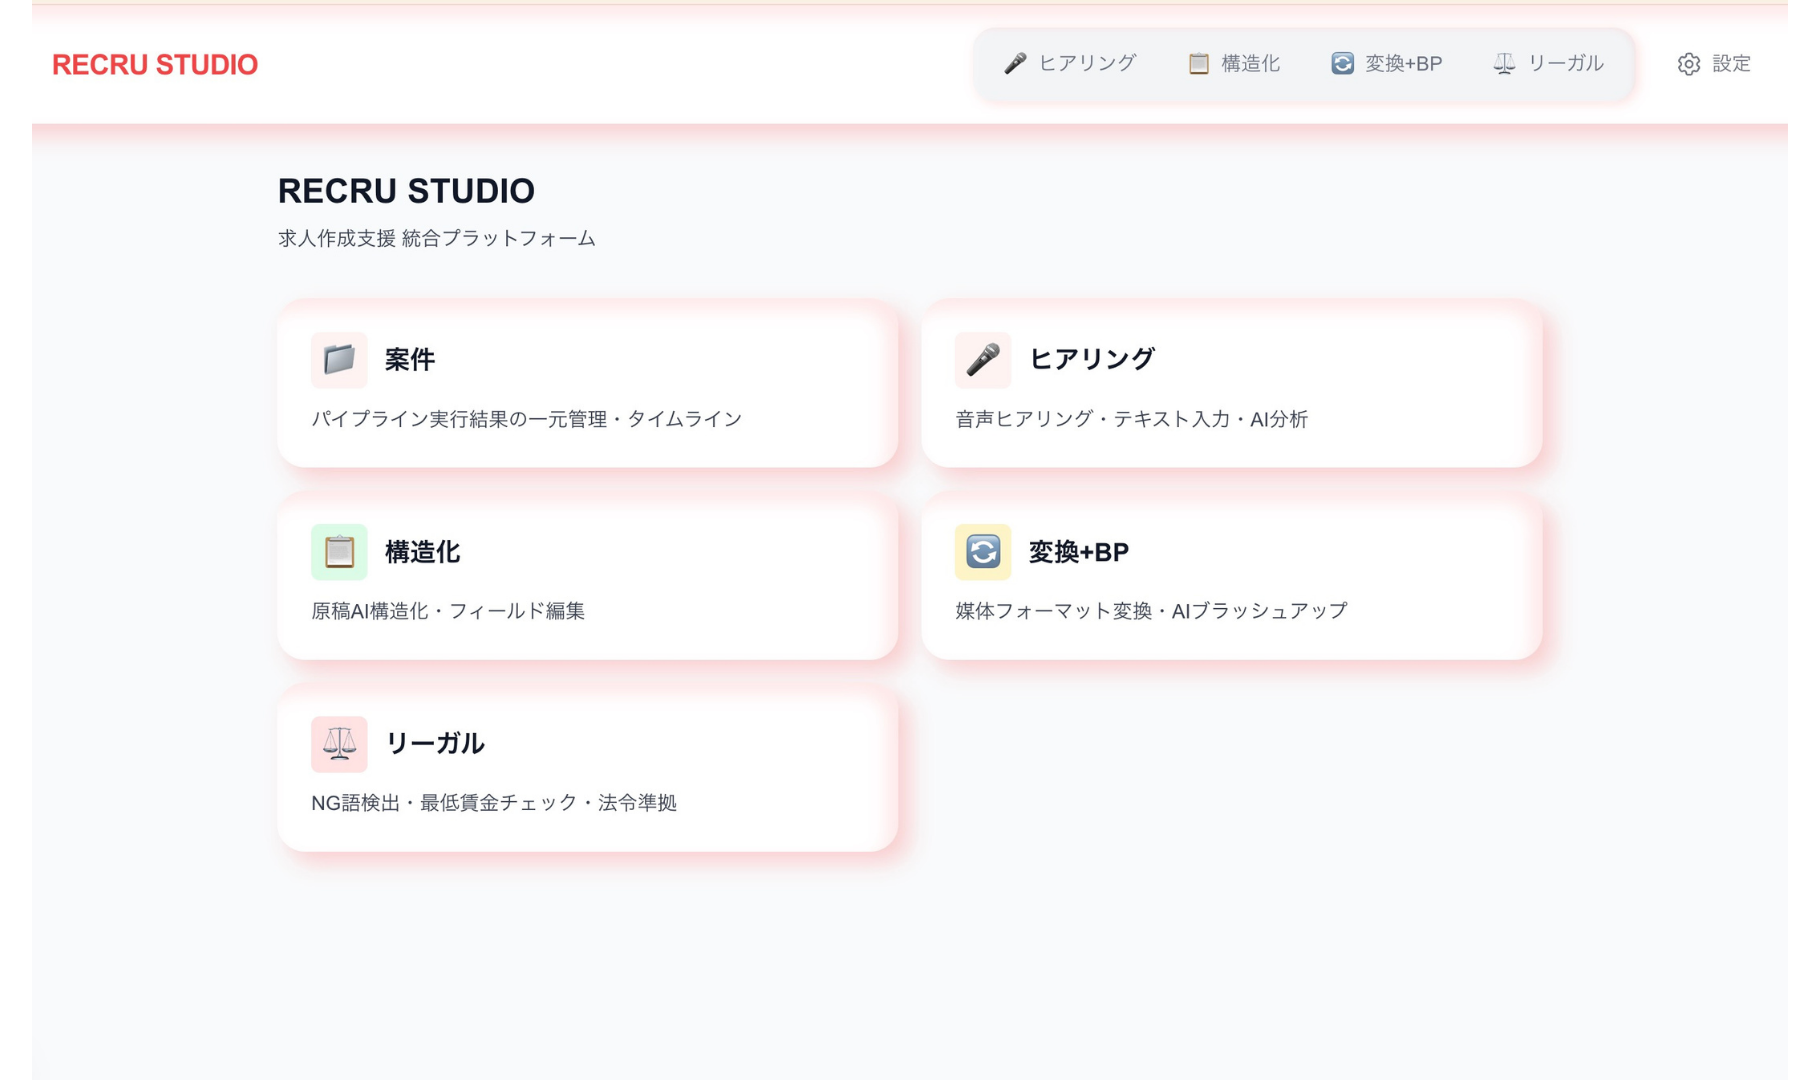Viewport: 1820px width, 1080px height.
Task: Click the pen icon beside ヒアリング in top navigation
Action: click(1014, 63)
